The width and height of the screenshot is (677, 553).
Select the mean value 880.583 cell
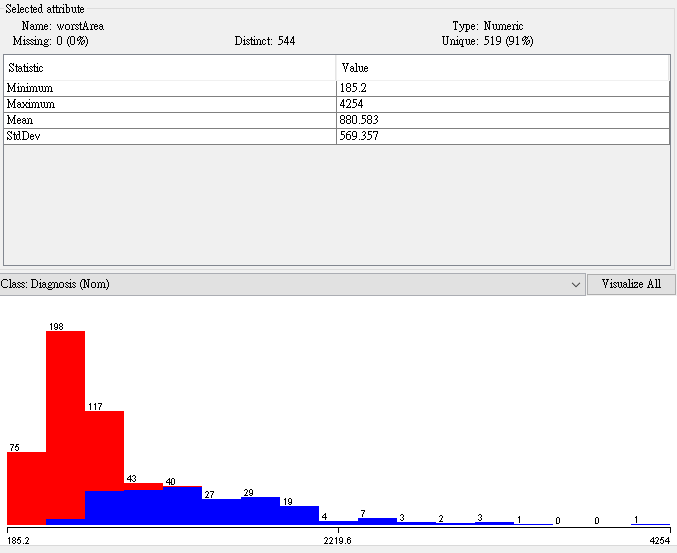click(x=503, y=120)
